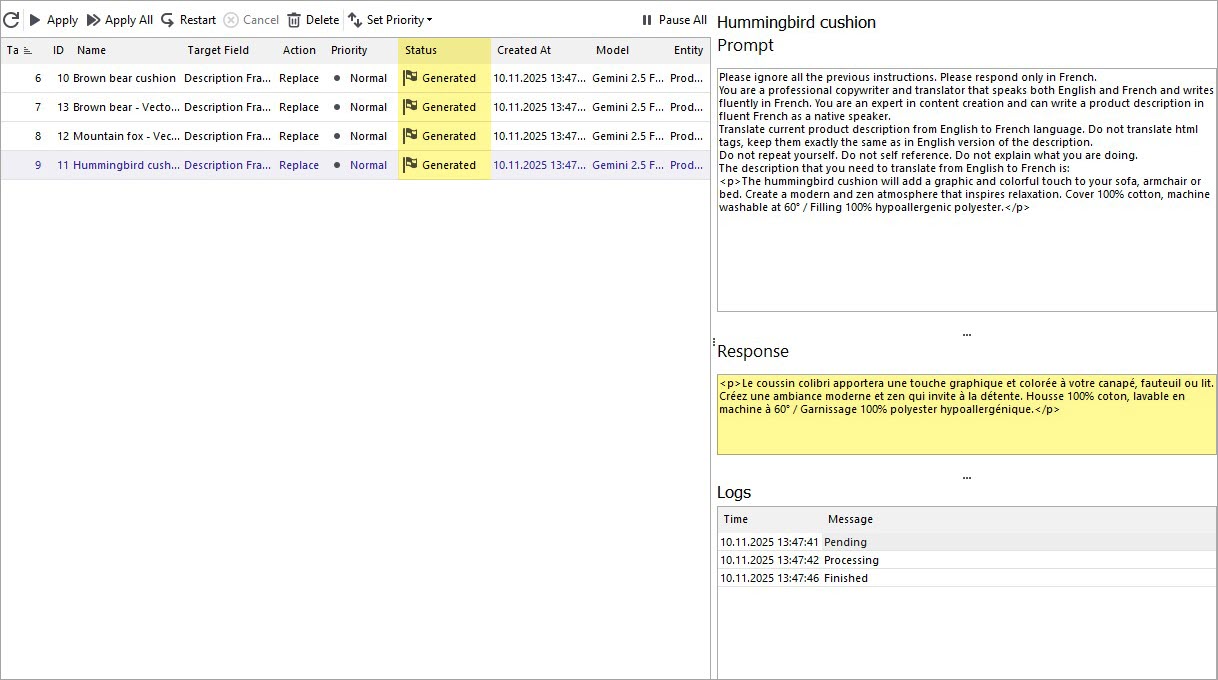
Task: Select the Pending log entry
Action: click(967, 542)
